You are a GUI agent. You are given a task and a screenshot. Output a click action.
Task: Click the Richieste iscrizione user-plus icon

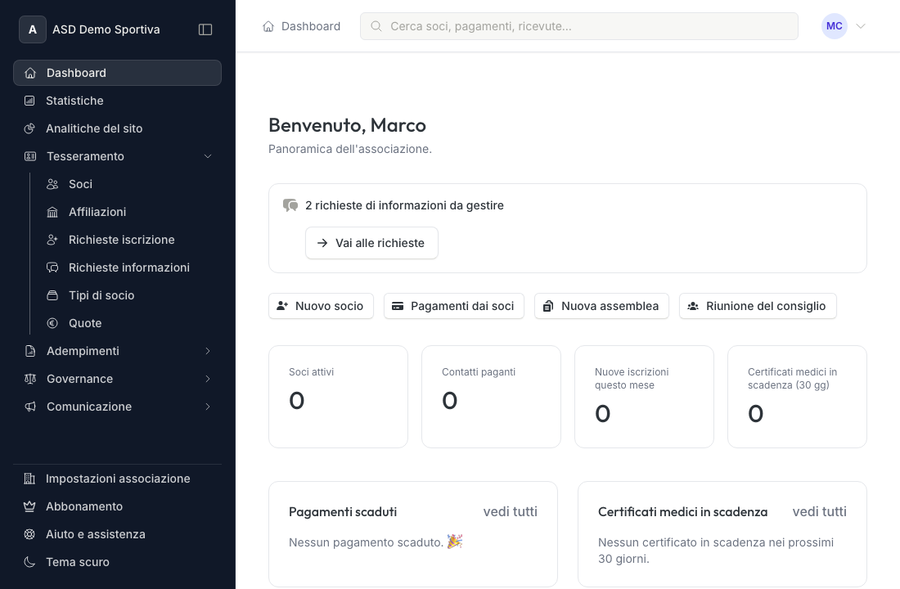click(x=52, y=240)
